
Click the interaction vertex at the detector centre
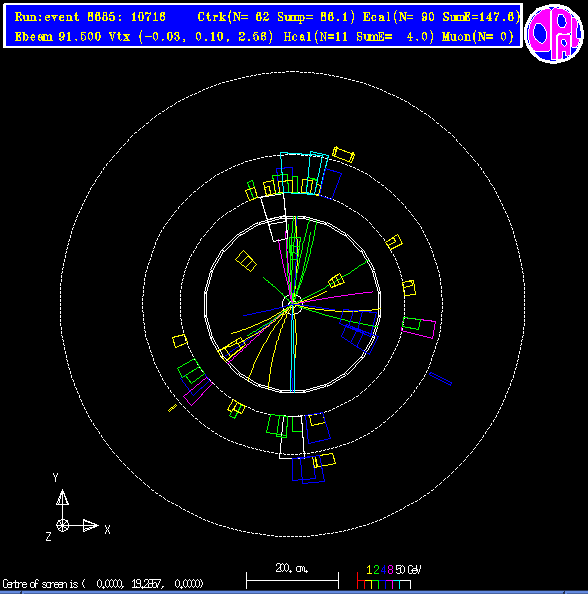tap(292, 303)
